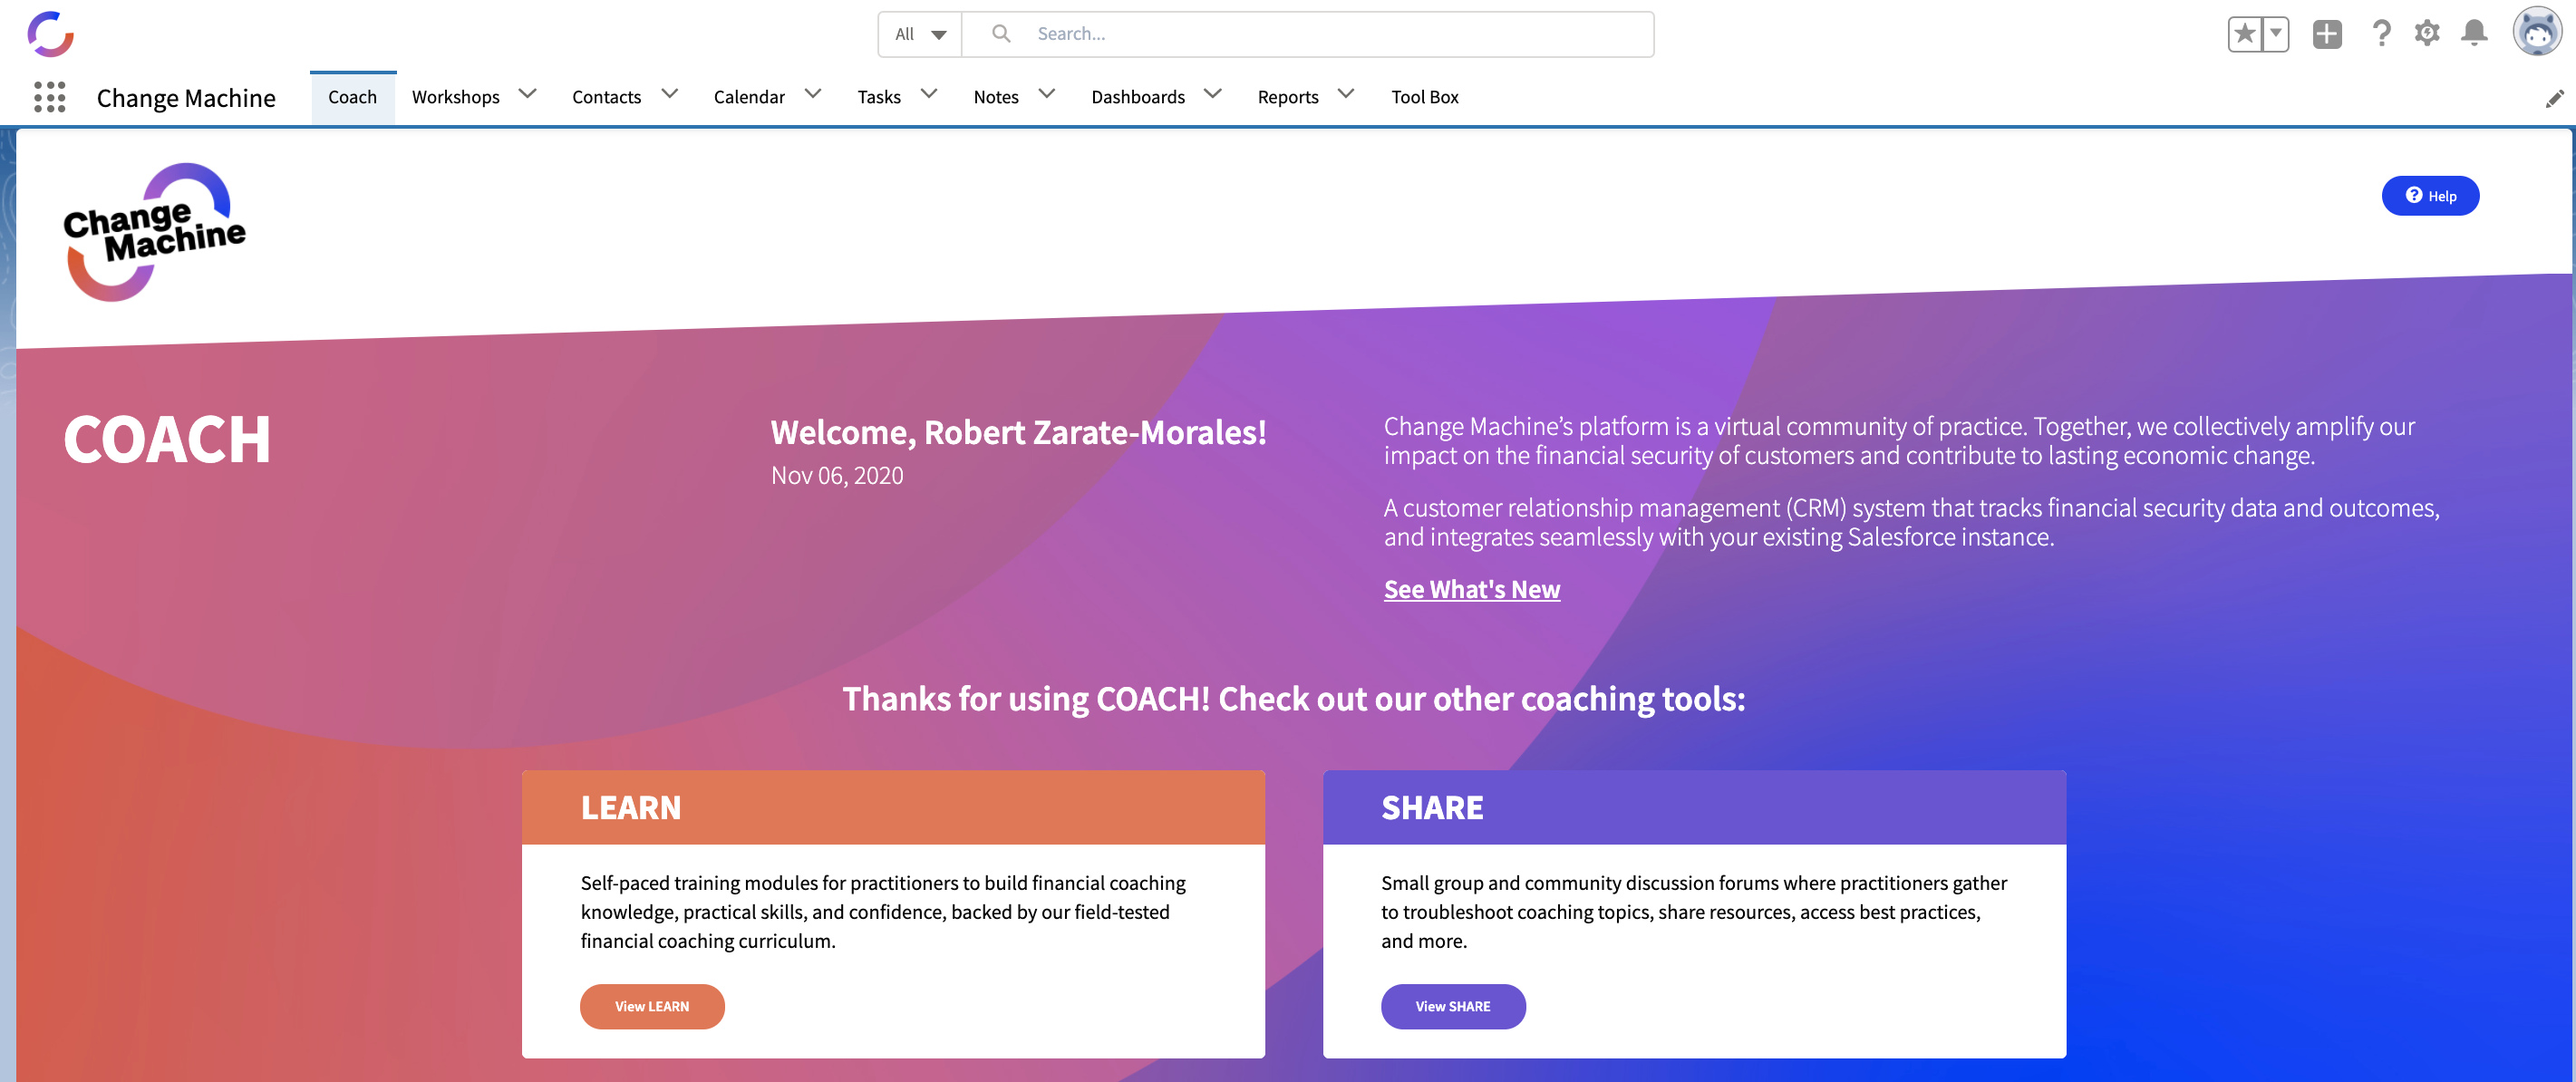
Task: Open the help question mark icon
Action: (2381, 34)
